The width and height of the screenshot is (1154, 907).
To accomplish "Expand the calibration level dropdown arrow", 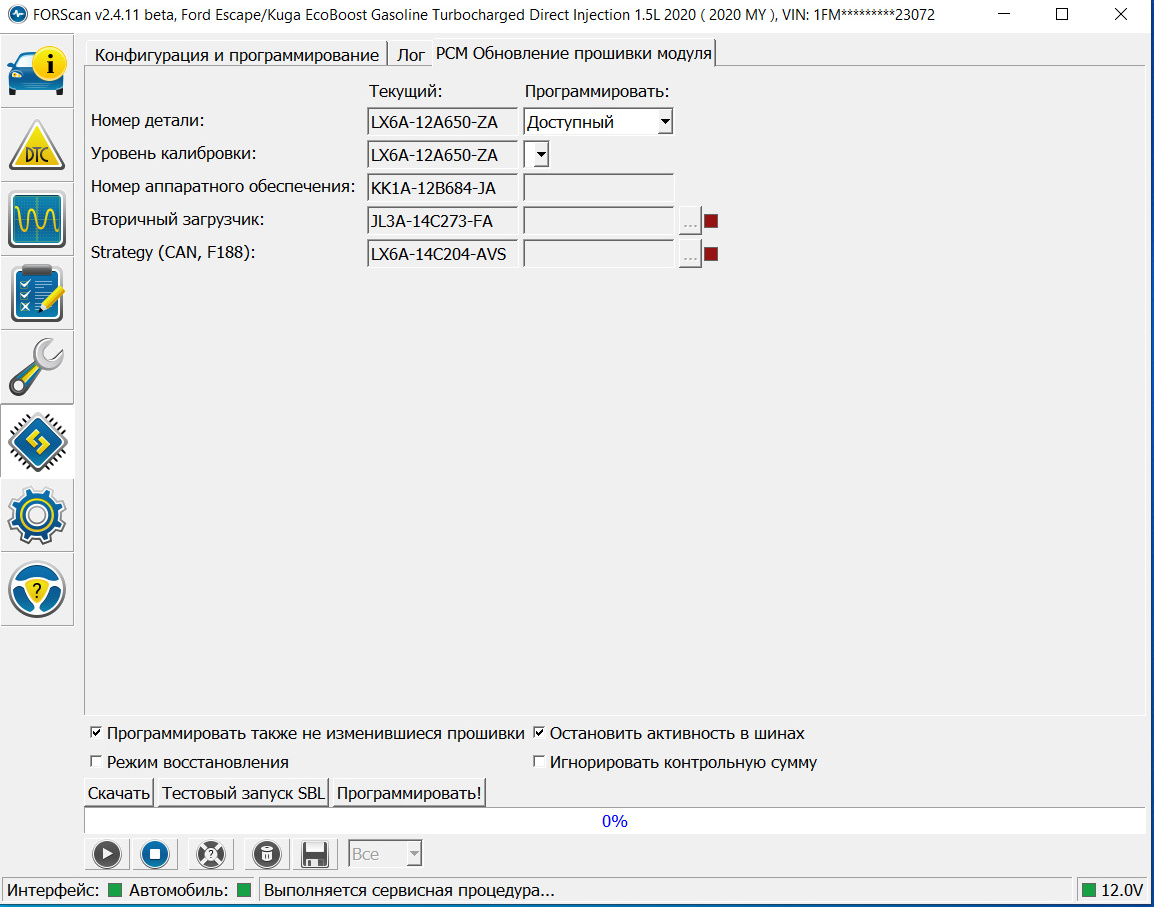I will 539,154.
